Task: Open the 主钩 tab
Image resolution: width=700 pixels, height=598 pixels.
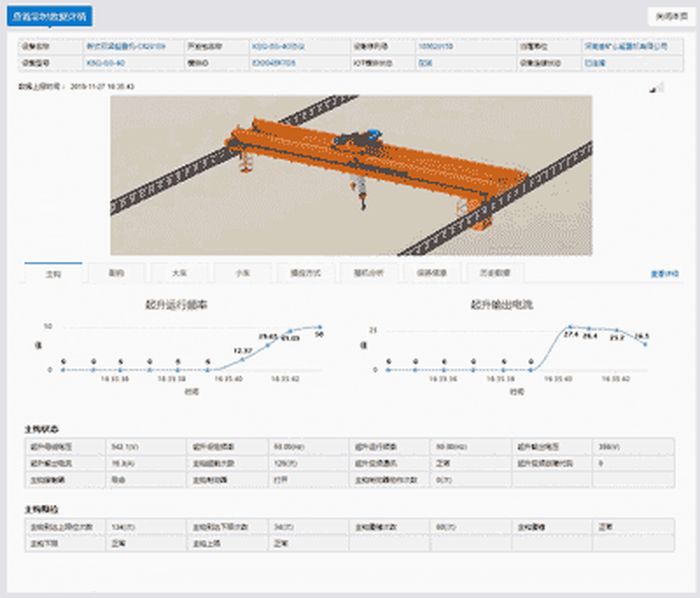Action: click(x=53, y=272)
